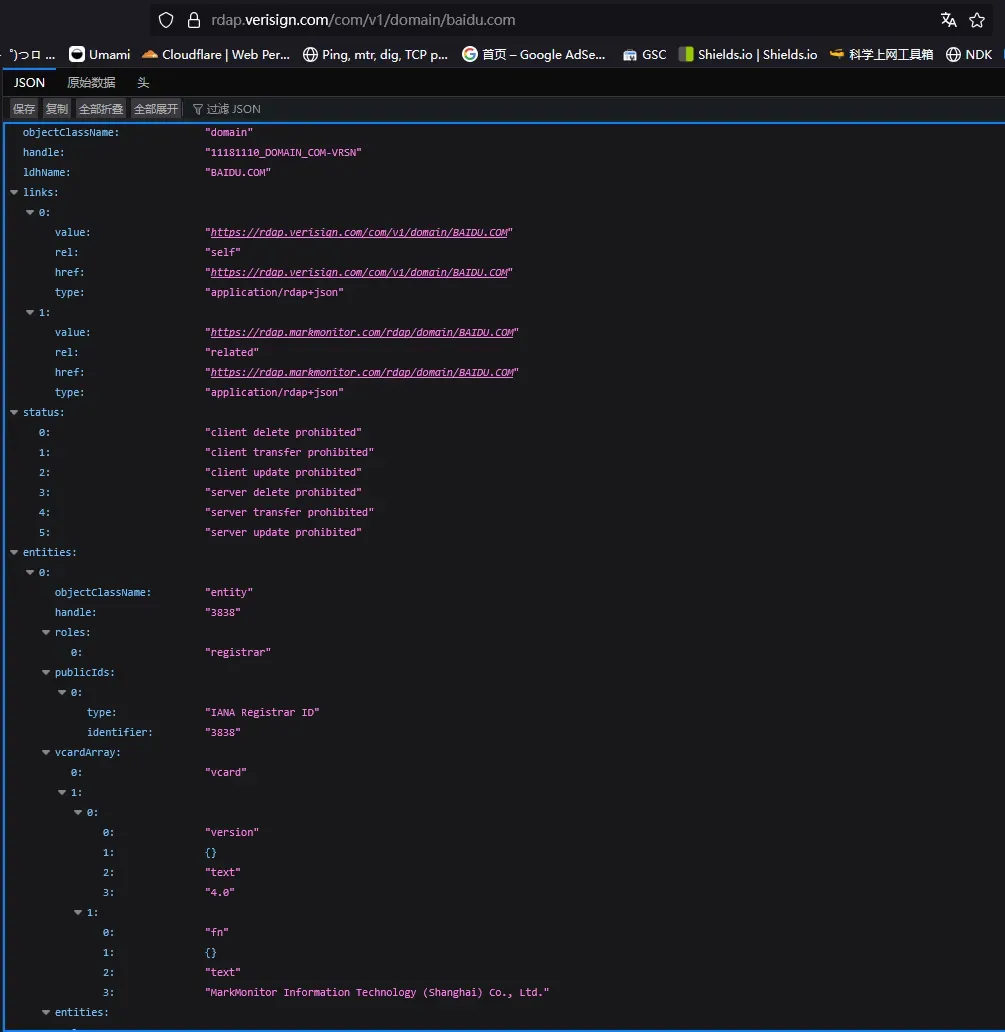Screen dimensions: 1005x1032
Task: Click the 全部折叠 collapse all button
Action: [101, 108]
